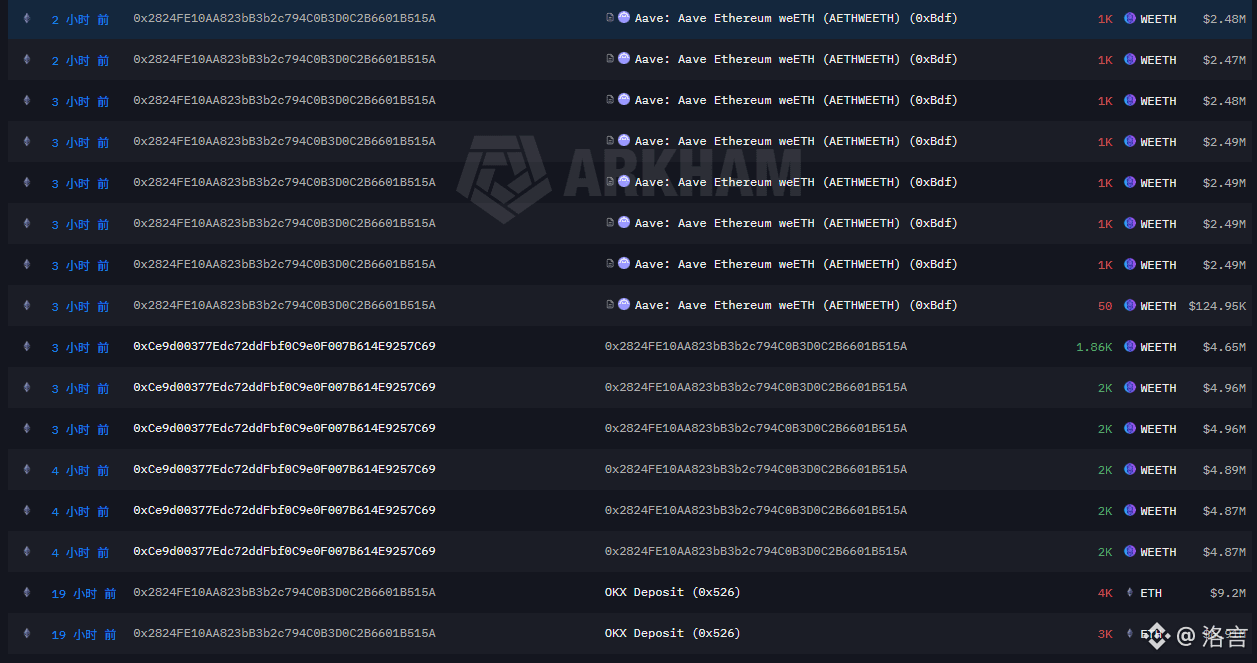Click the '$9.2M' value
Viewport: 1257px width, 663px height.
coord(1228,593)
